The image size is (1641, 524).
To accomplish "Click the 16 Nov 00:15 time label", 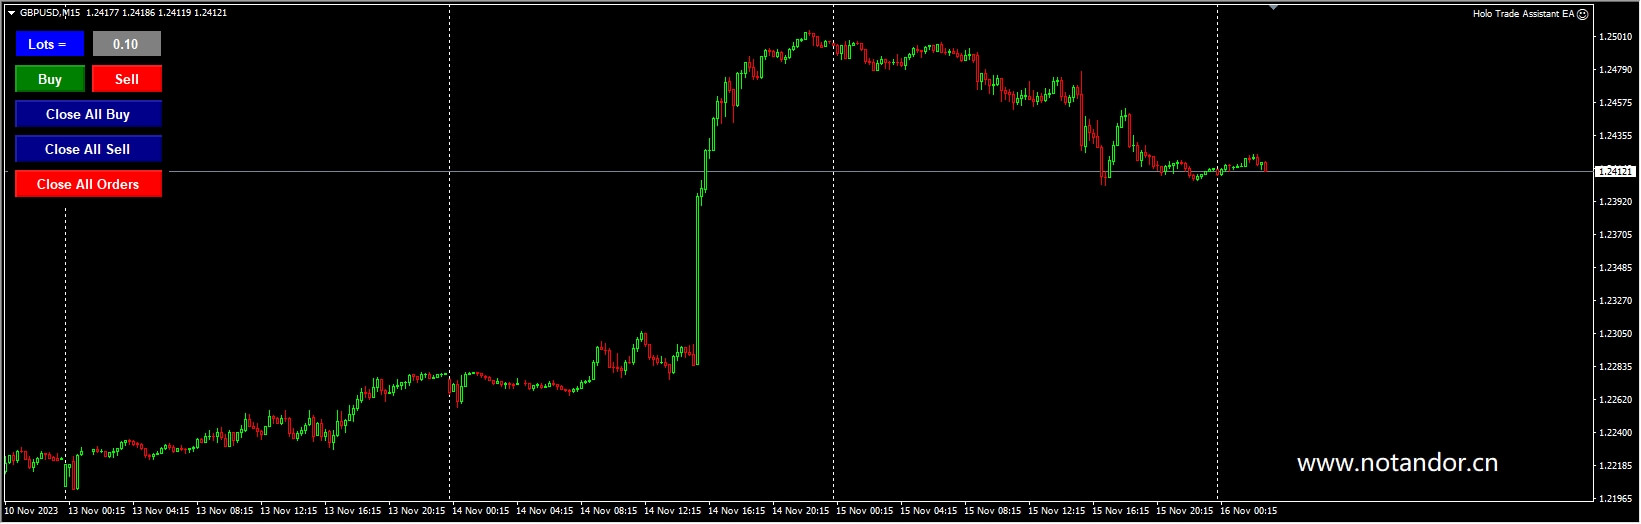I will (x=1249, y=511).
